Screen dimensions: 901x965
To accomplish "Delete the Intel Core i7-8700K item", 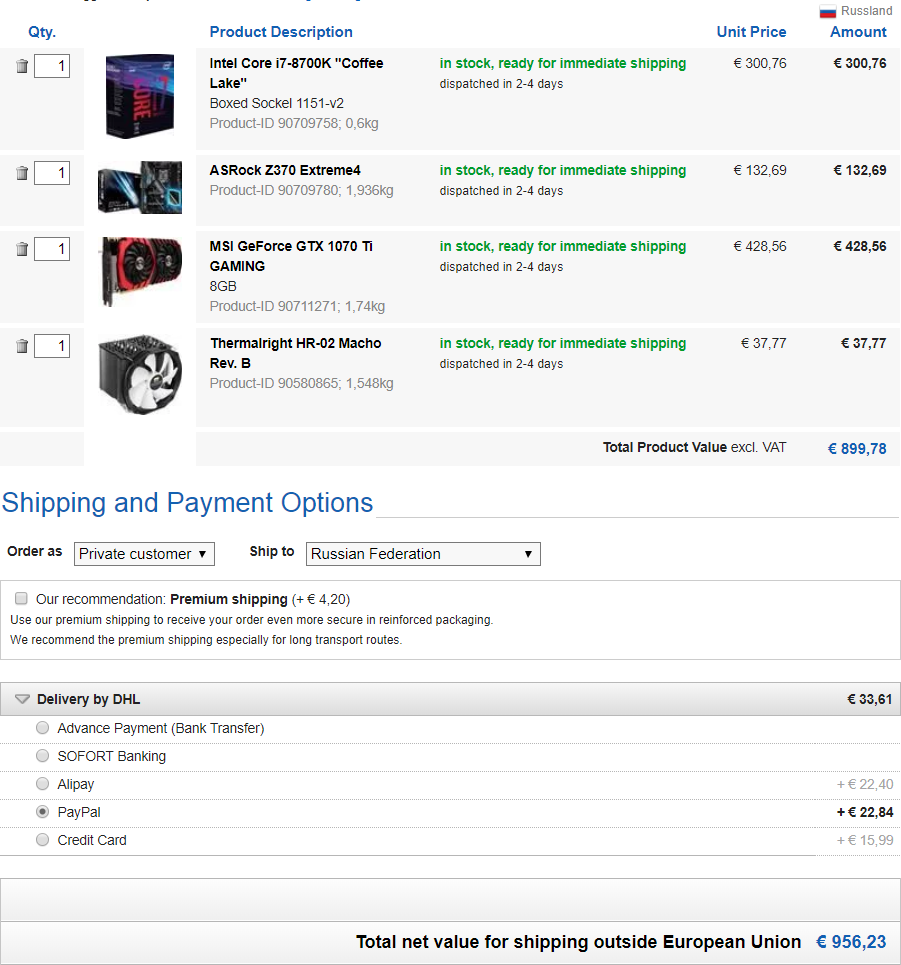I will tap(22, 67).
